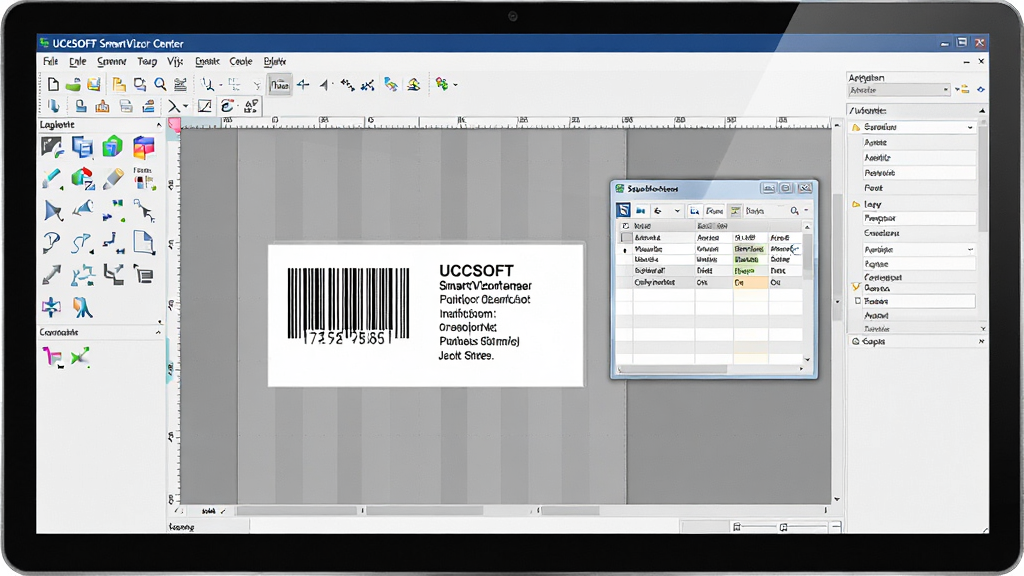This screenshot has width=1024, height=576.
Task: Select the magenta connector tool in the lower palette
Action: point(52,357)
